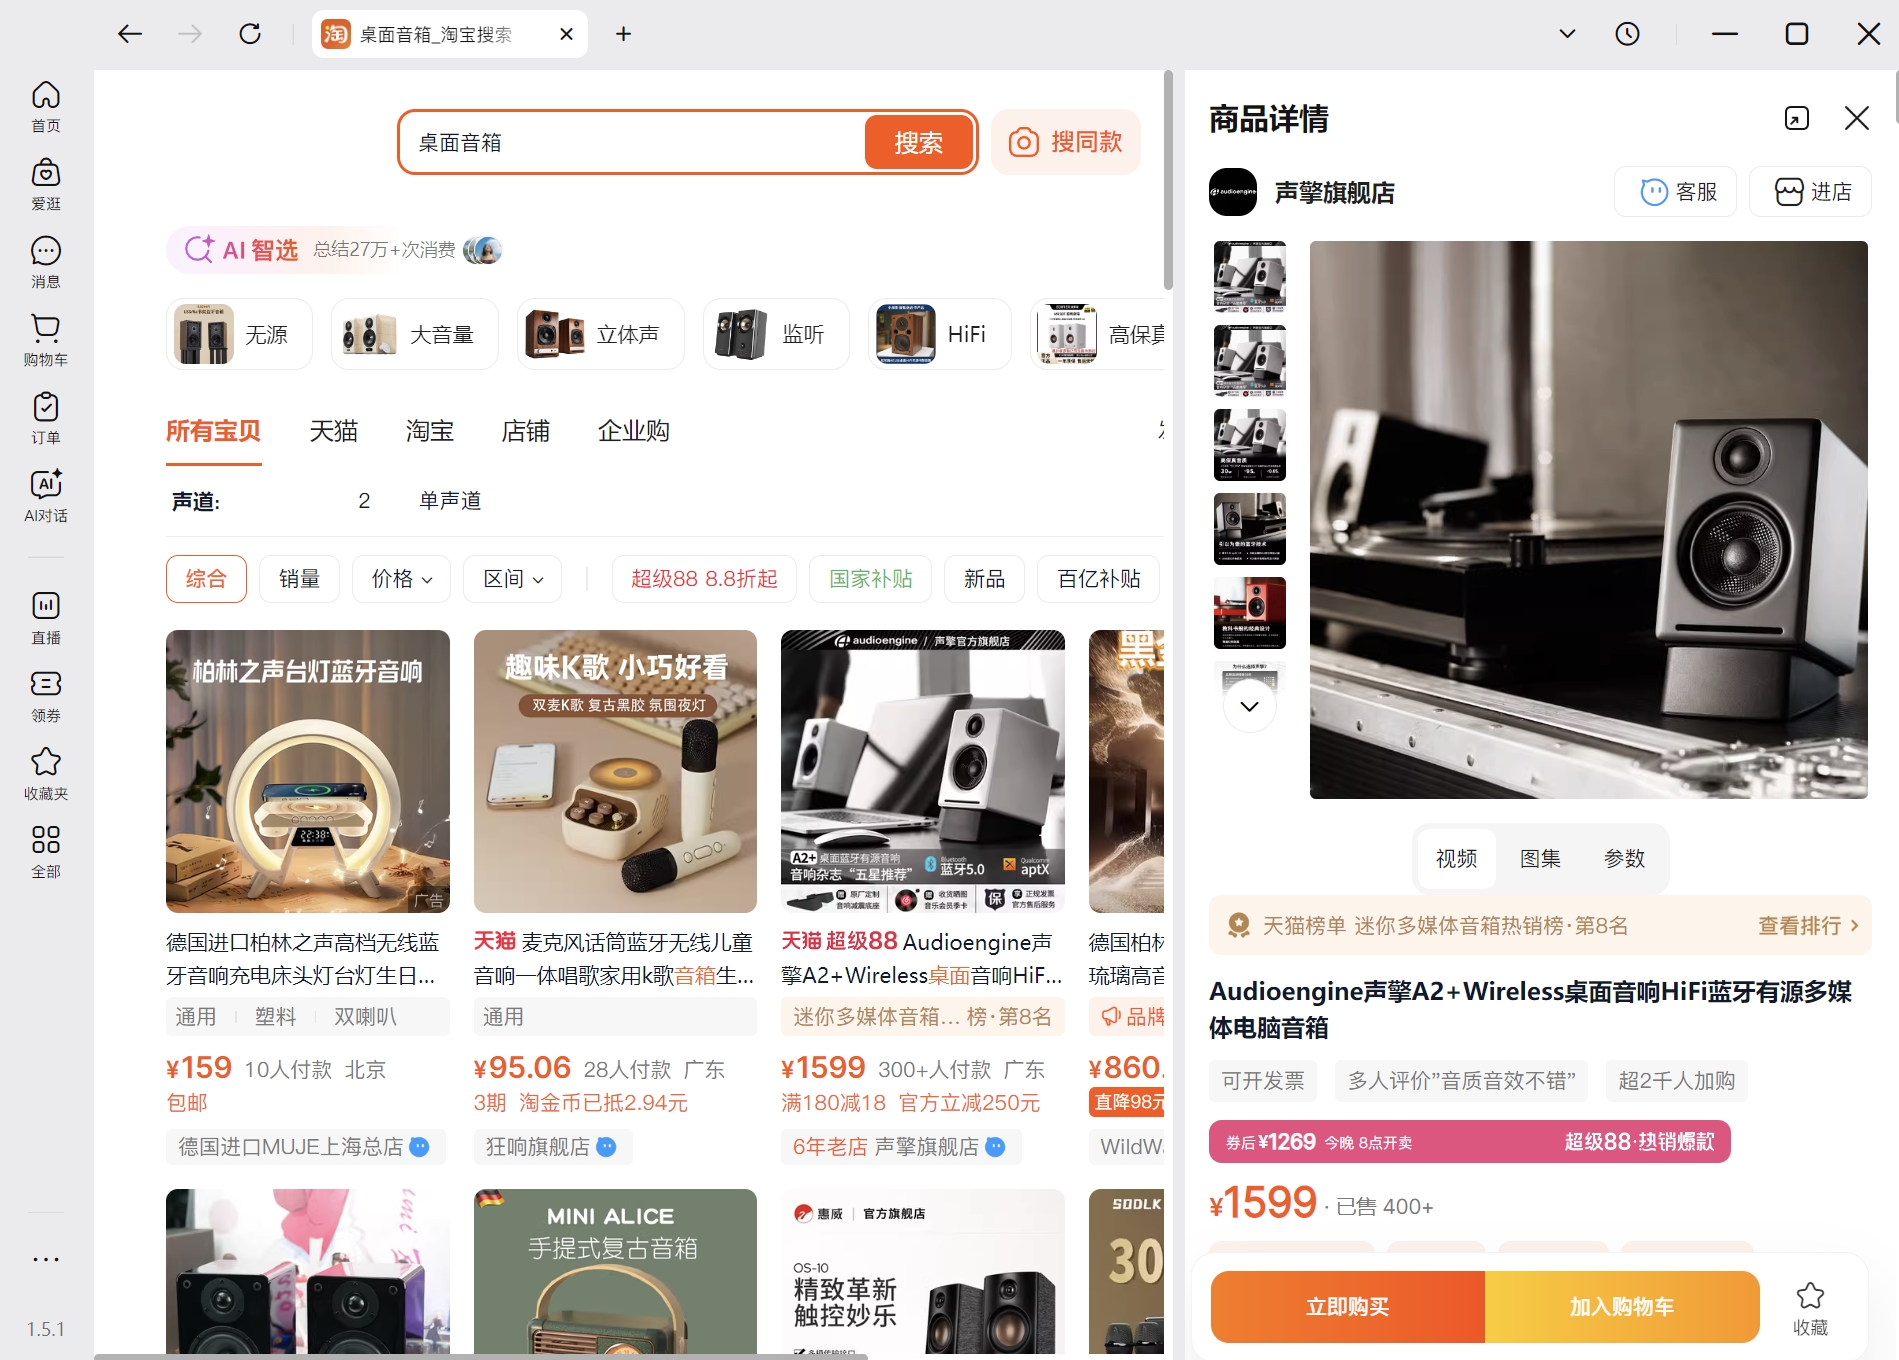Open the 直播 livestream section

click(46, 617)
